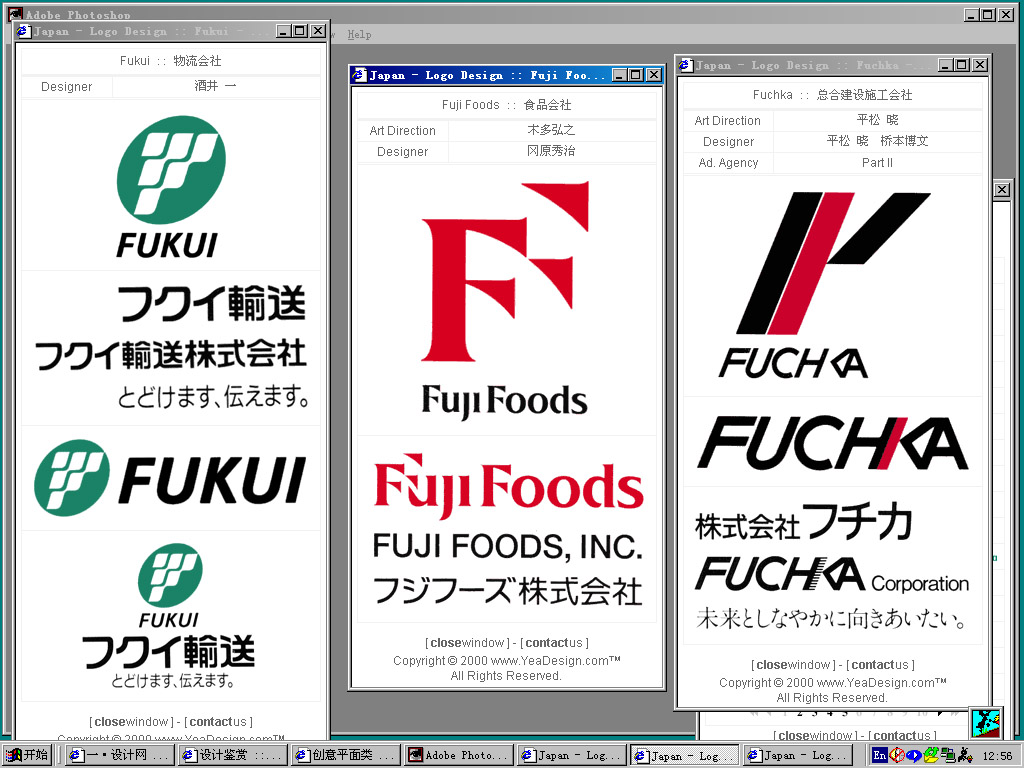Click the 'Fukui :: 物流会社' heading
The image size is (1024, 768).
tap(170, 61)
